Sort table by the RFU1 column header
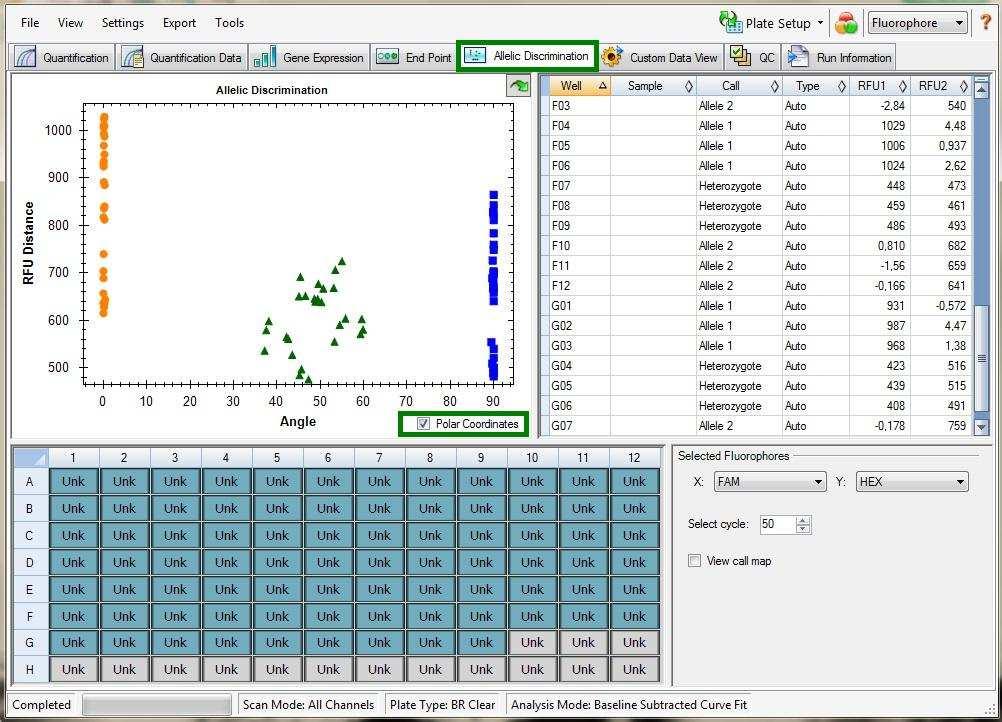Screen dimensions: 1002x722 (x=879, y=86)
